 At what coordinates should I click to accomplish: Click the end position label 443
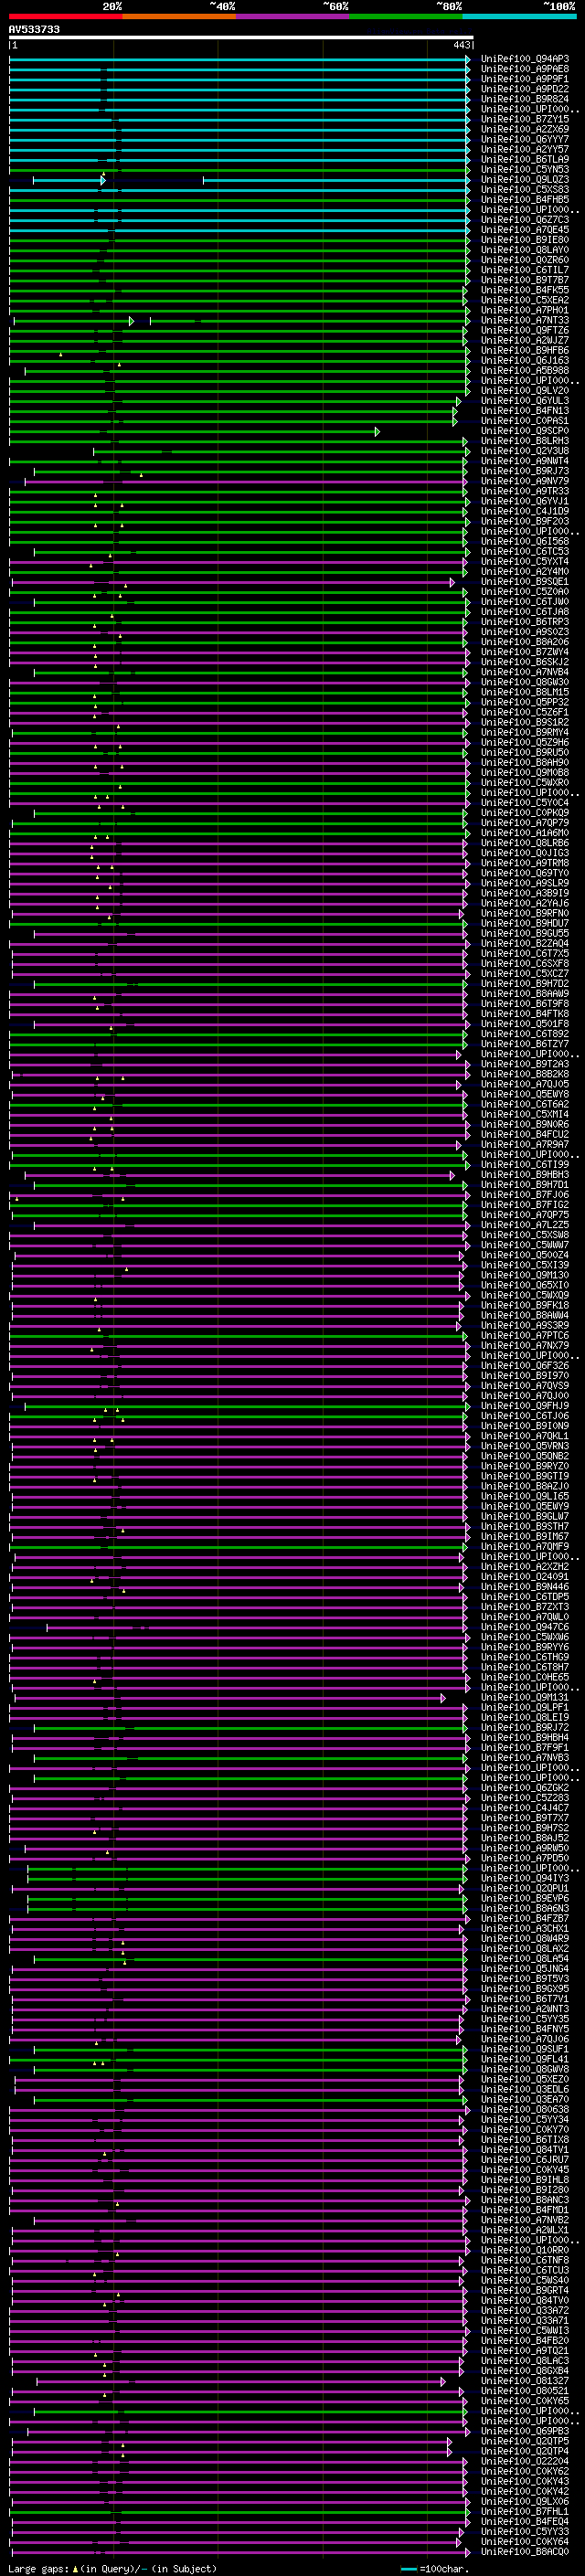click(x=462, y=46)
